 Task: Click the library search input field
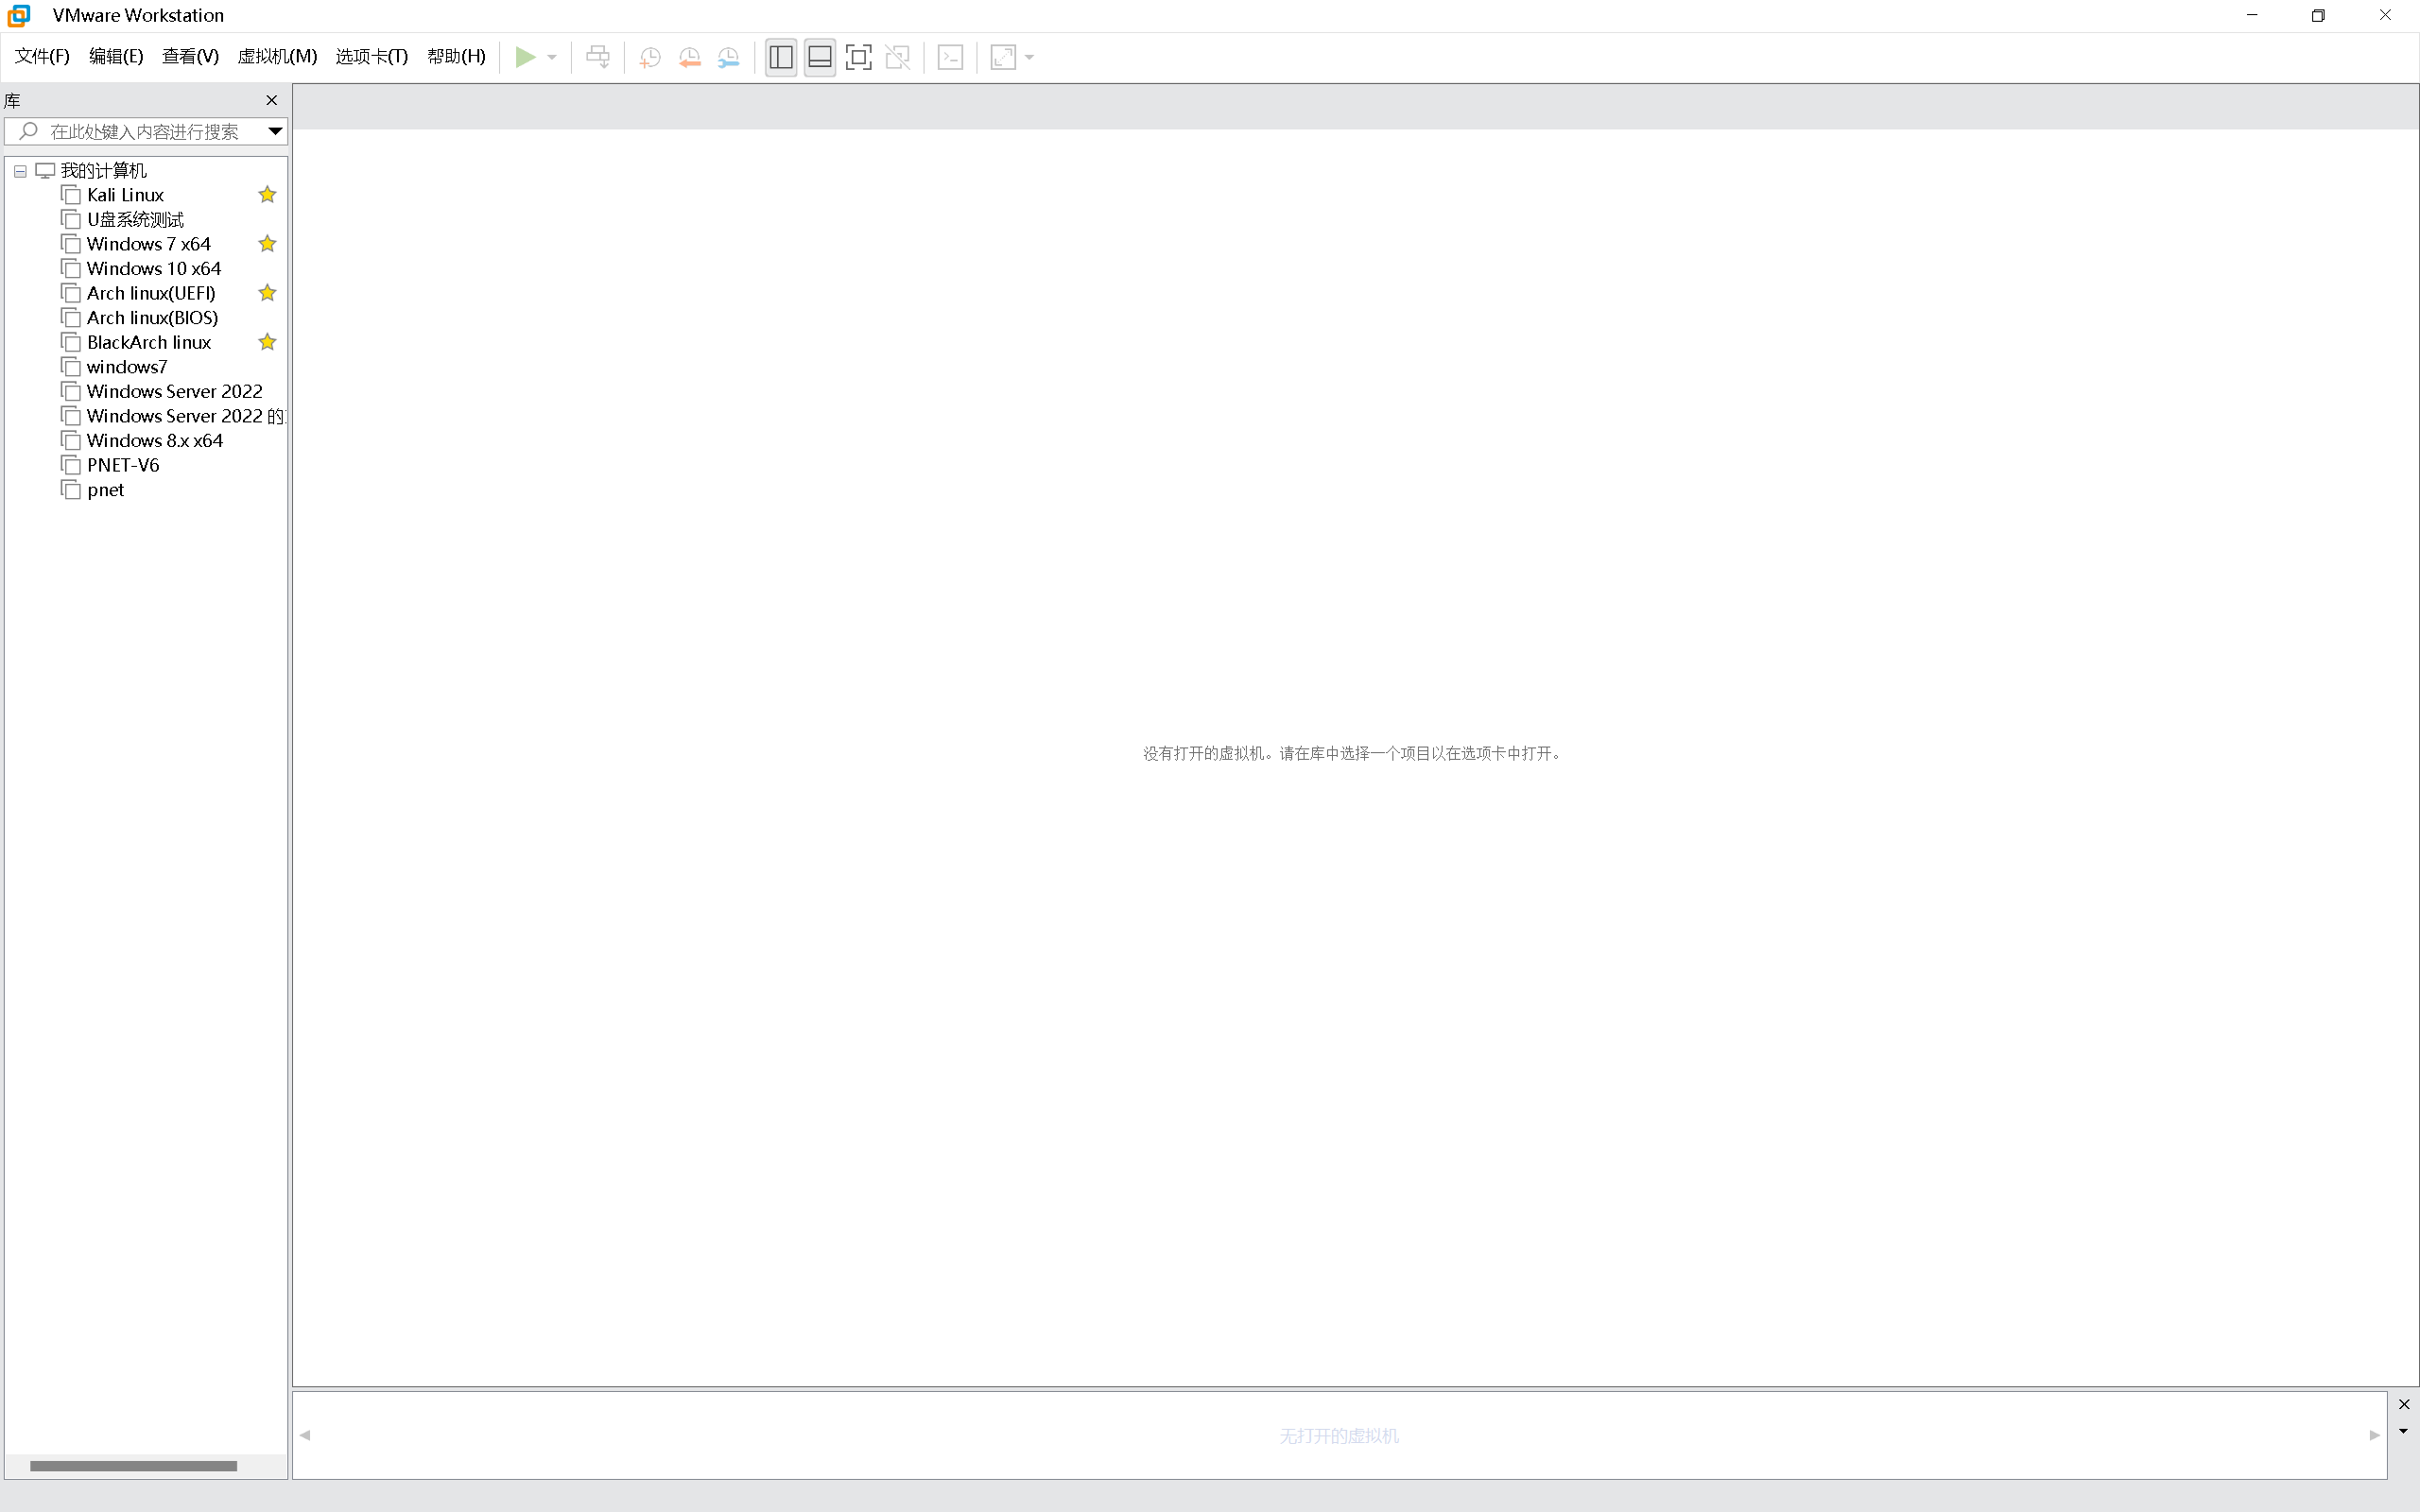tap(145, 131)
